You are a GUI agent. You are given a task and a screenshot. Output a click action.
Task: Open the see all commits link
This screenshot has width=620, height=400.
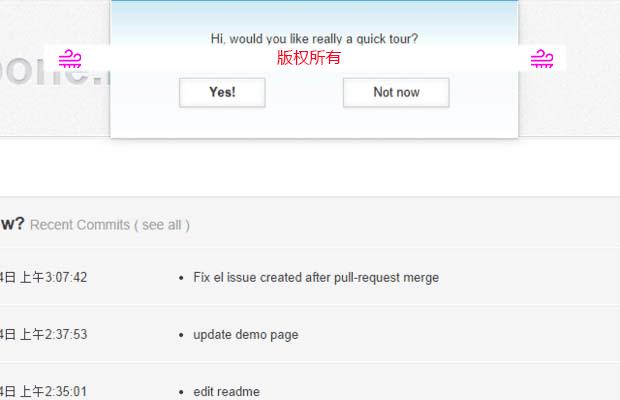click(x=161, y=225)
